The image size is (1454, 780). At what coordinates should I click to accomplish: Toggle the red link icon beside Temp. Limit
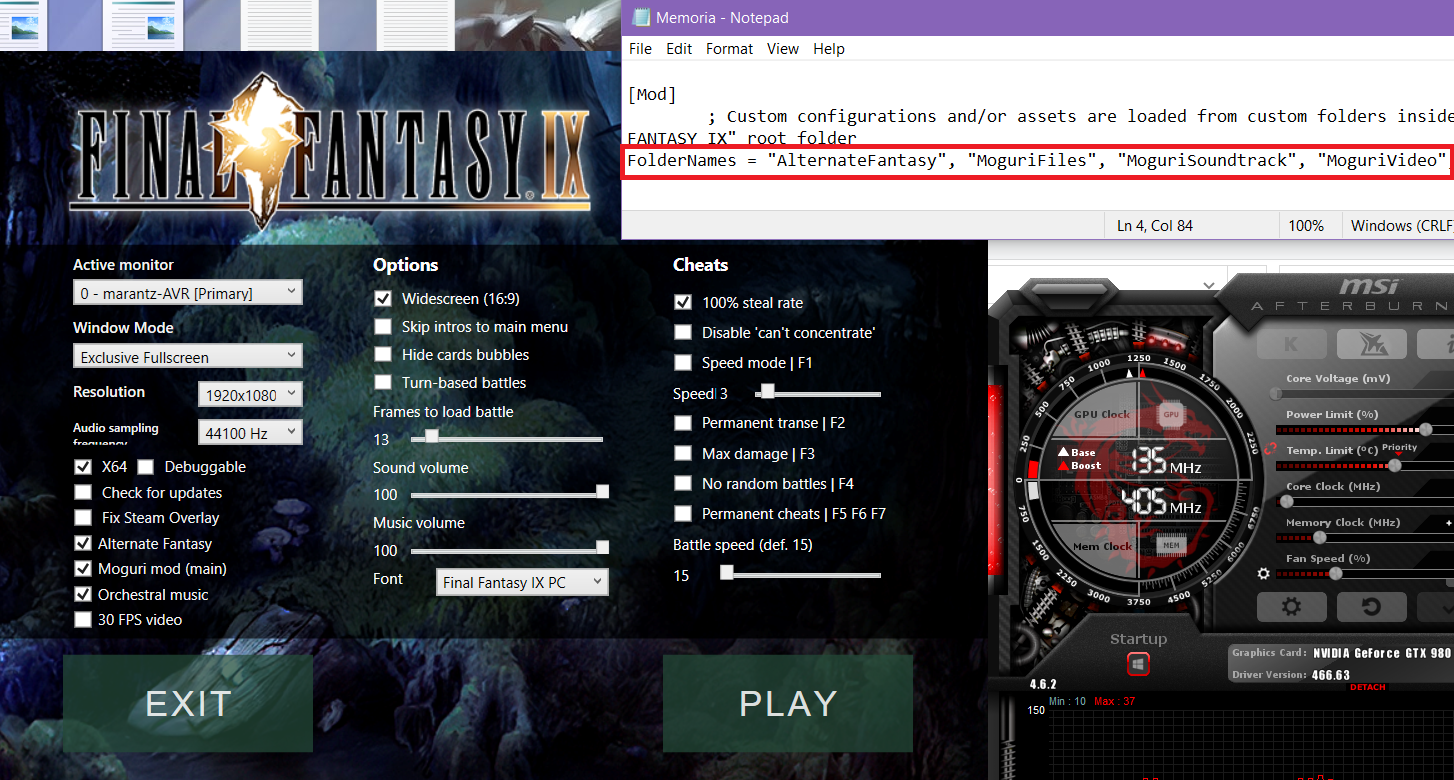tap(1269, 449)
